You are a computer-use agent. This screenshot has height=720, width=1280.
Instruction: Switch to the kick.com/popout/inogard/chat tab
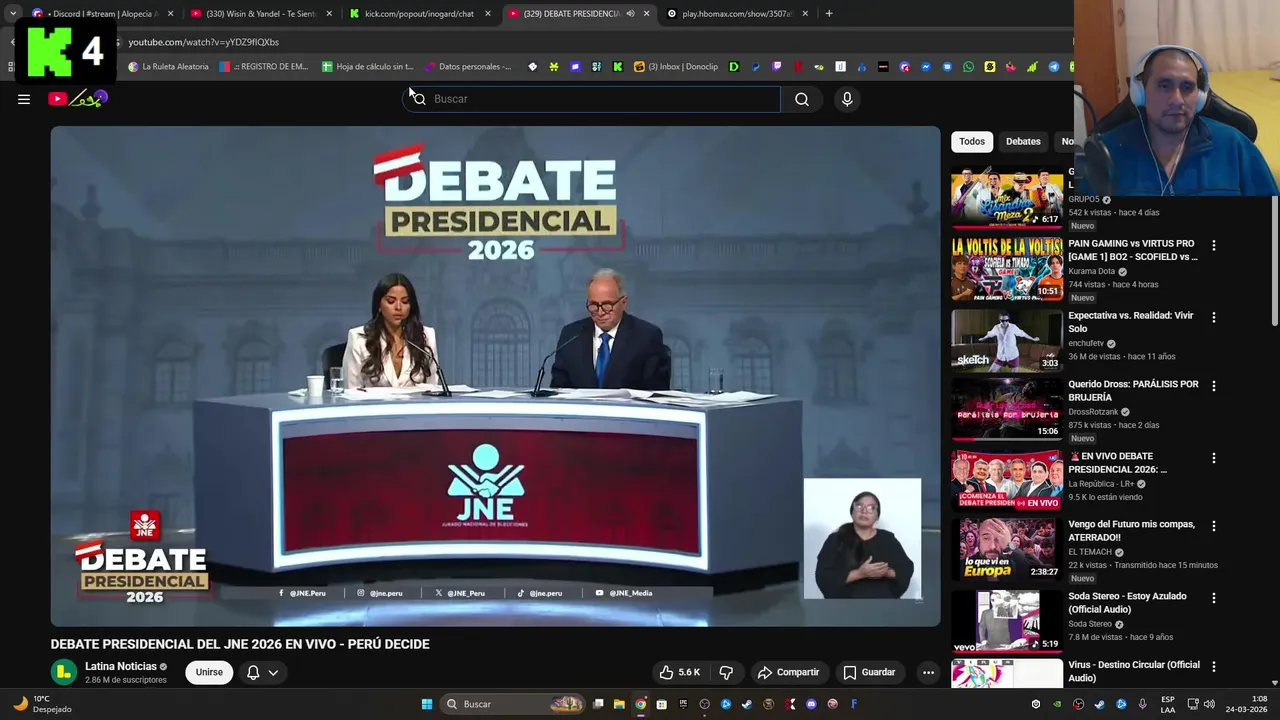[x=420, y=14]
